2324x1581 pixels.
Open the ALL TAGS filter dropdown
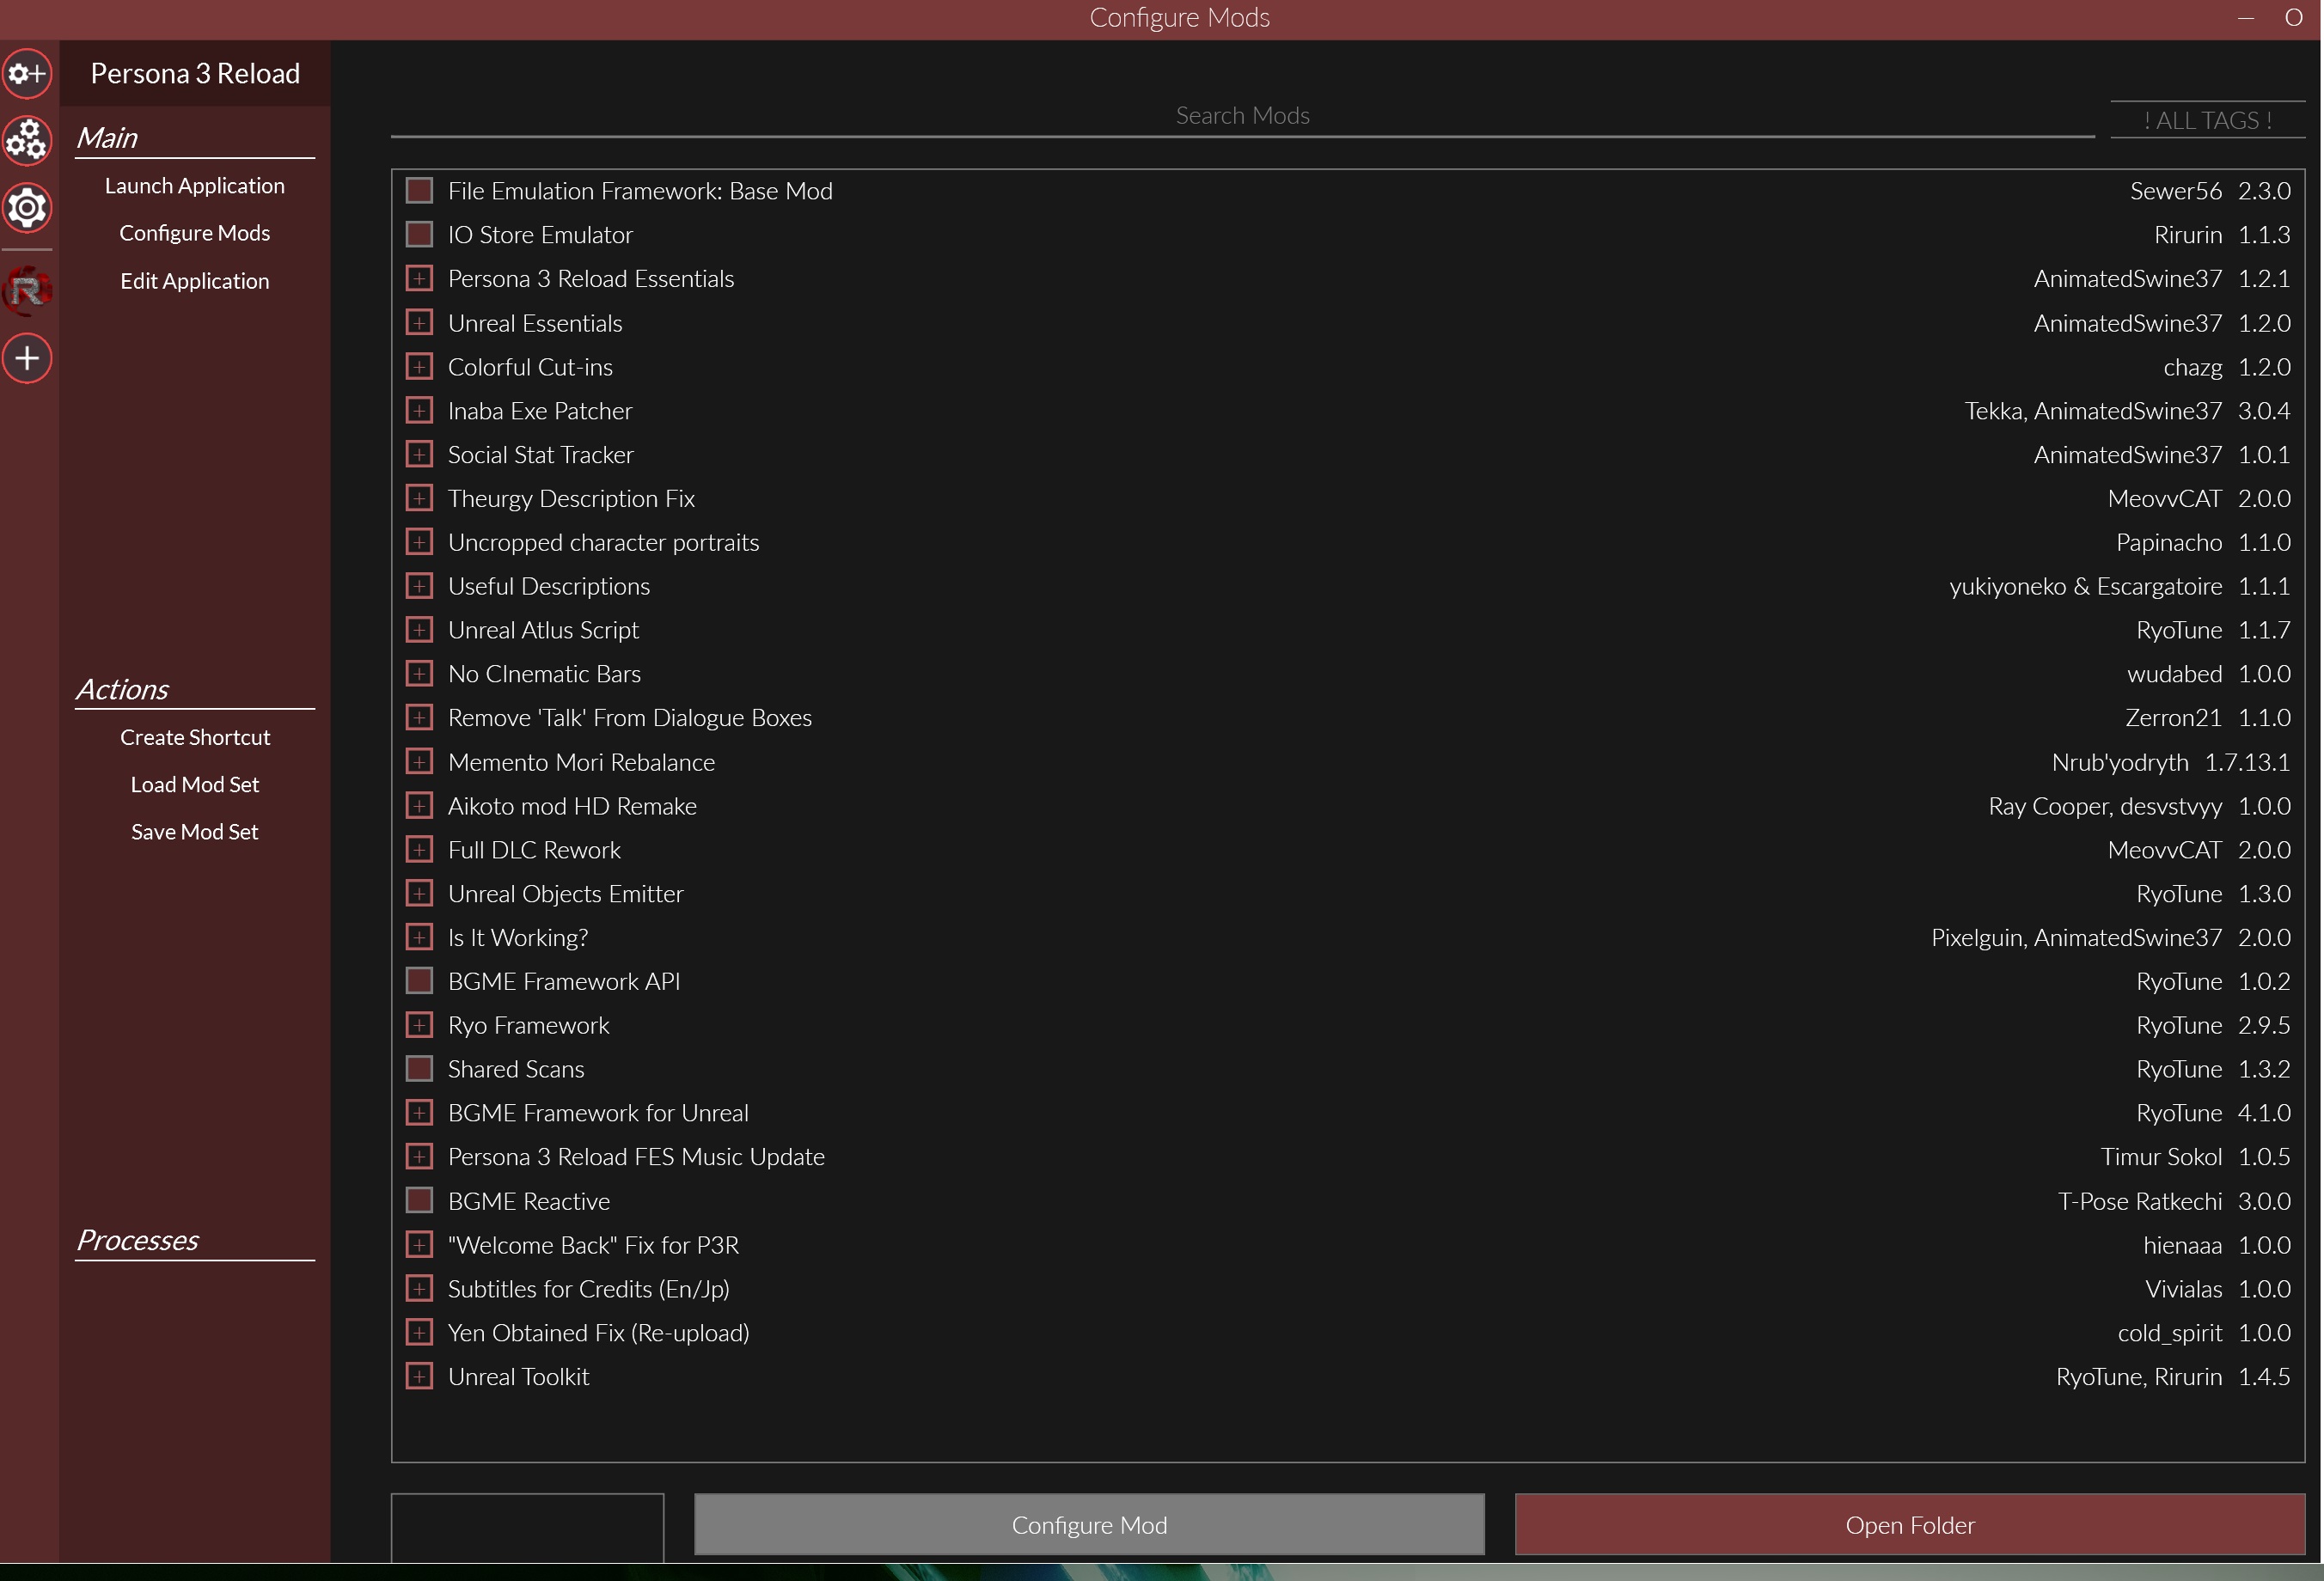click(2207, 120)
